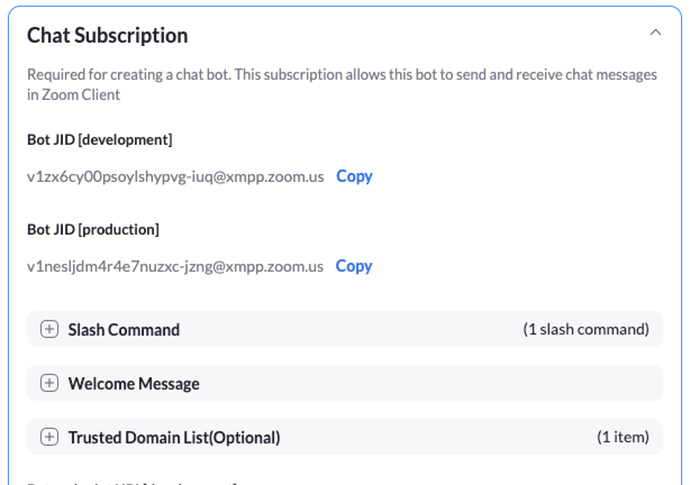Click the "Bot JID [production]" label

click(93, 229)
